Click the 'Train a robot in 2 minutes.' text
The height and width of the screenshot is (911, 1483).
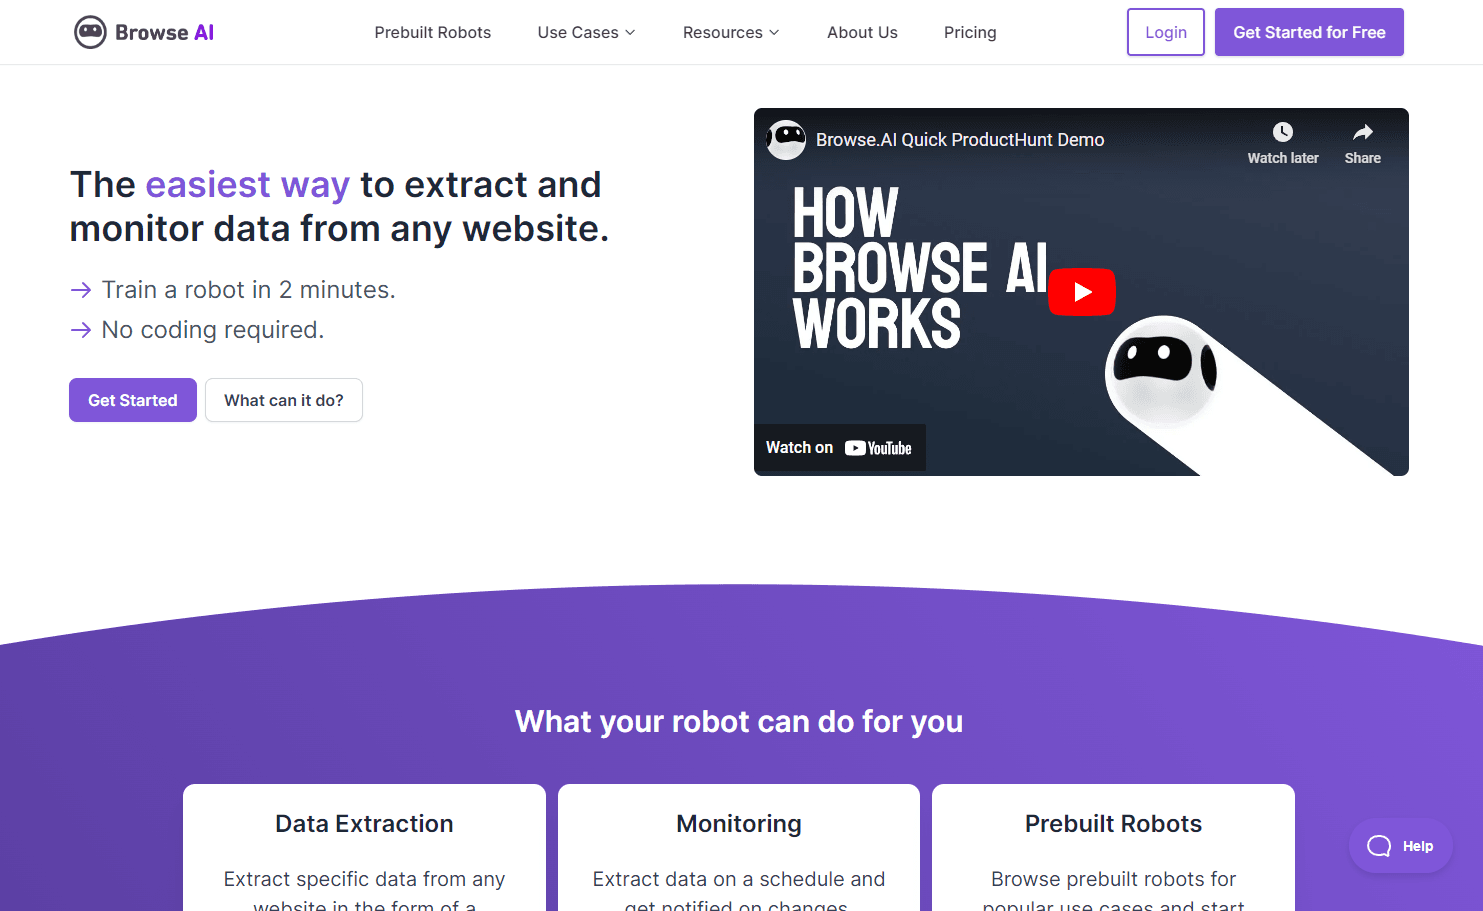249,290
